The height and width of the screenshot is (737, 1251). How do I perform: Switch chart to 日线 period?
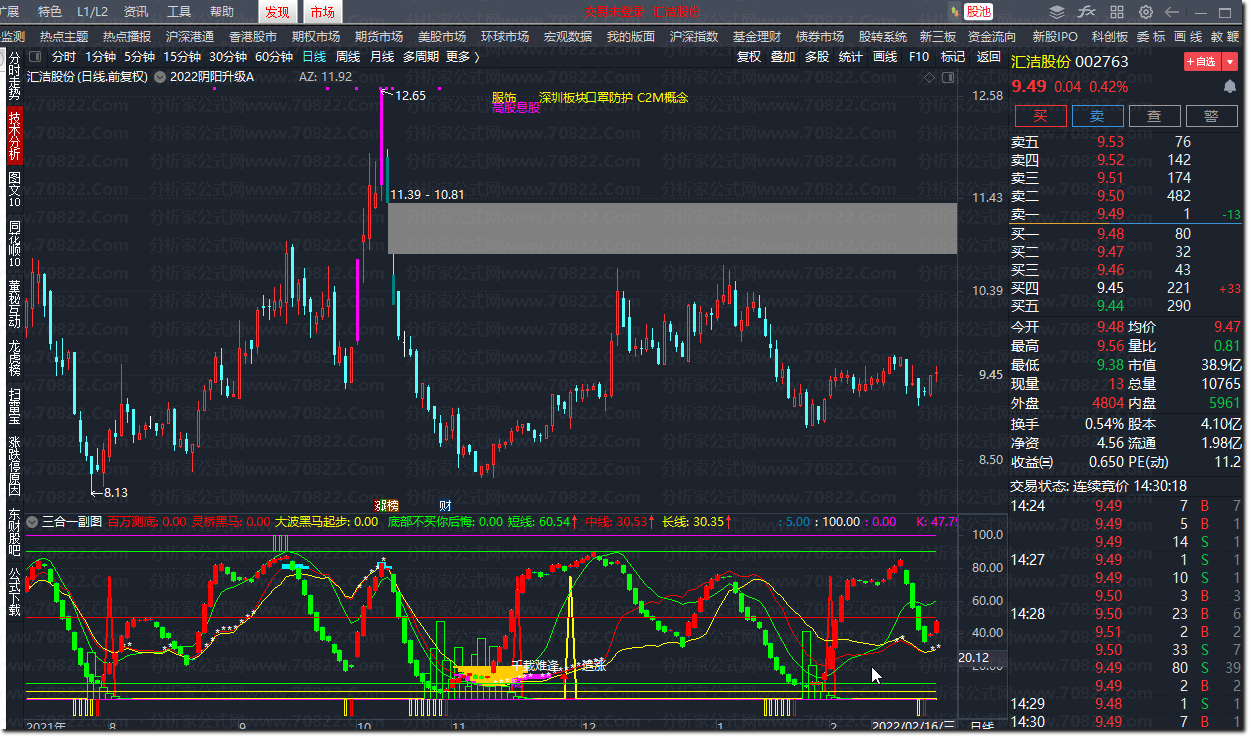pyautogui.click(x=314, y=57)
